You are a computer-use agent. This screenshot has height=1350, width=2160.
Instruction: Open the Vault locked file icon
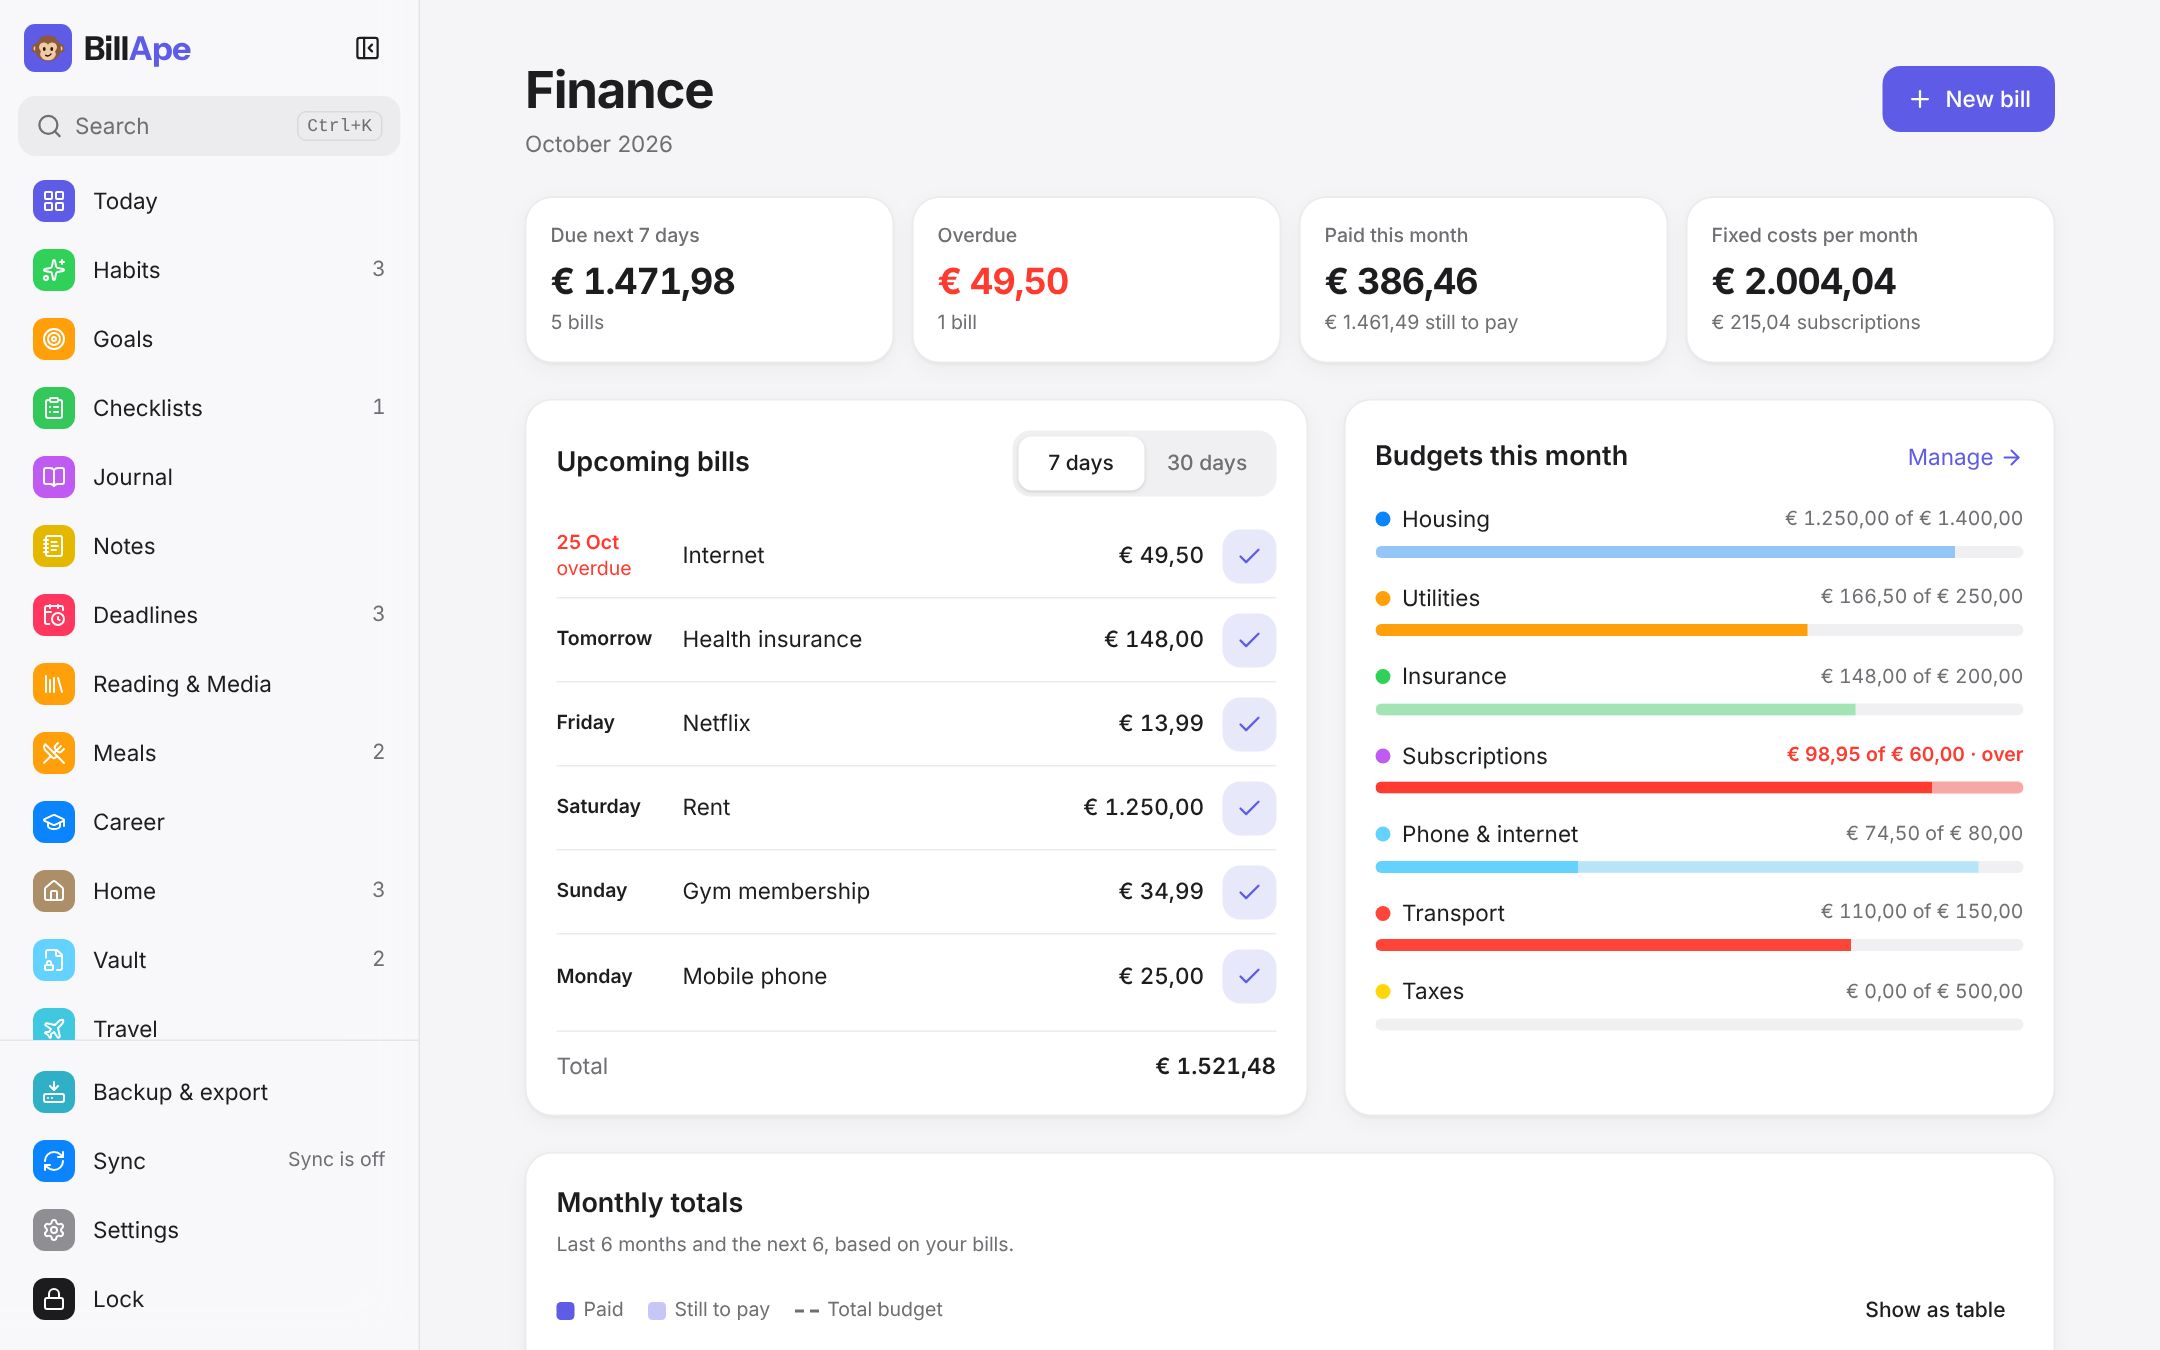54,960
